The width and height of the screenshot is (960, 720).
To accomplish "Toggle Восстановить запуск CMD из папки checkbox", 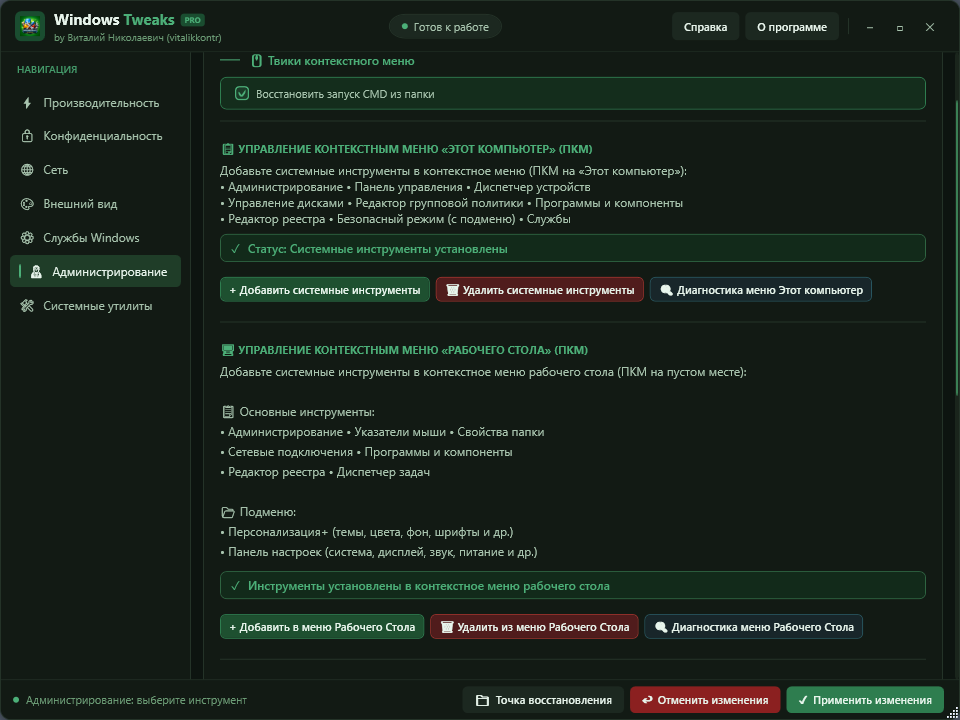I will pyautogui.click(x=242, y=94).
